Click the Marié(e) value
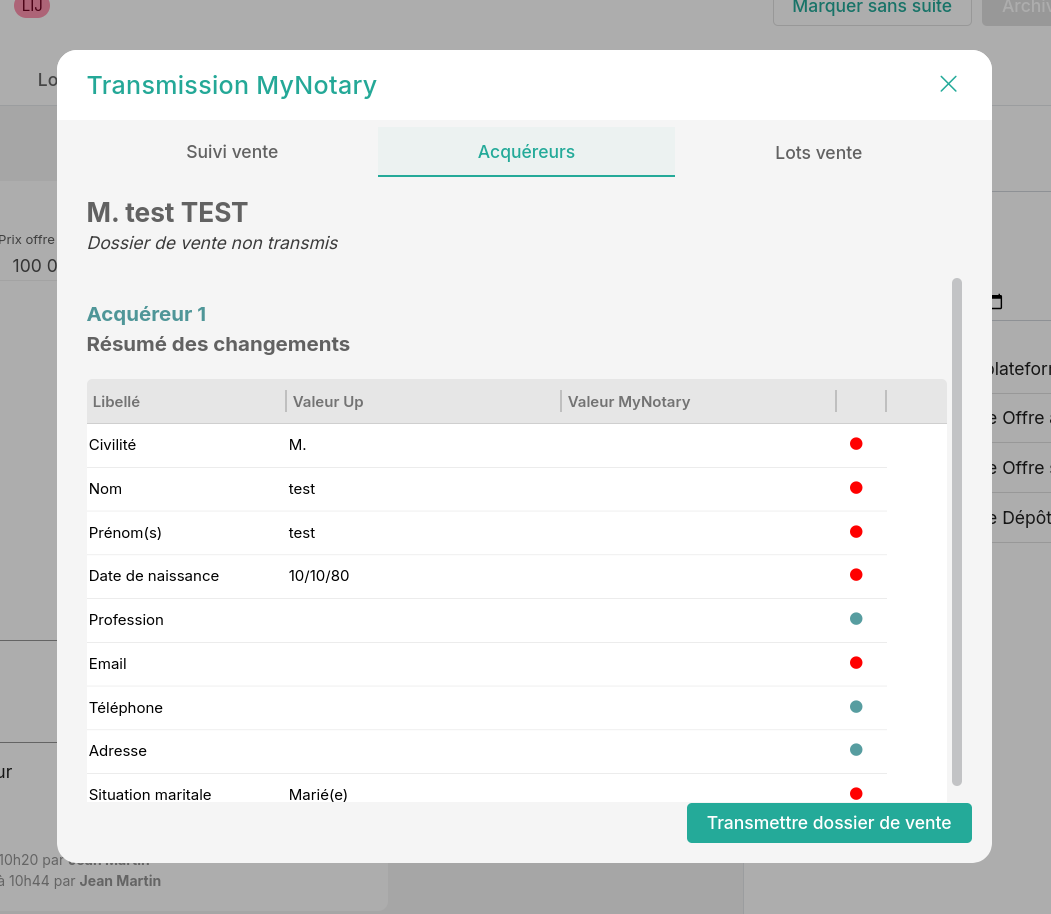The width and height of the screenshot is (1051, 914). 318,795
